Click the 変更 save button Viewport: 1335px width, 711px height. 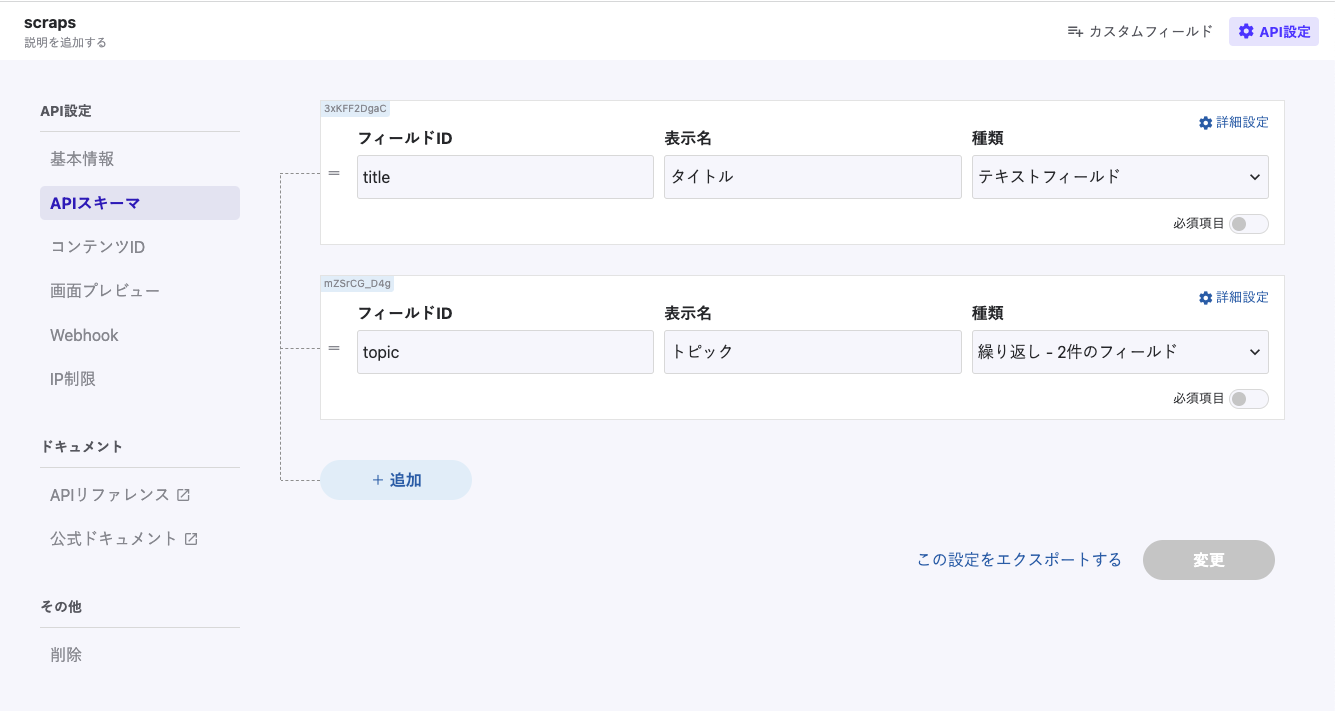(1208, 560)
